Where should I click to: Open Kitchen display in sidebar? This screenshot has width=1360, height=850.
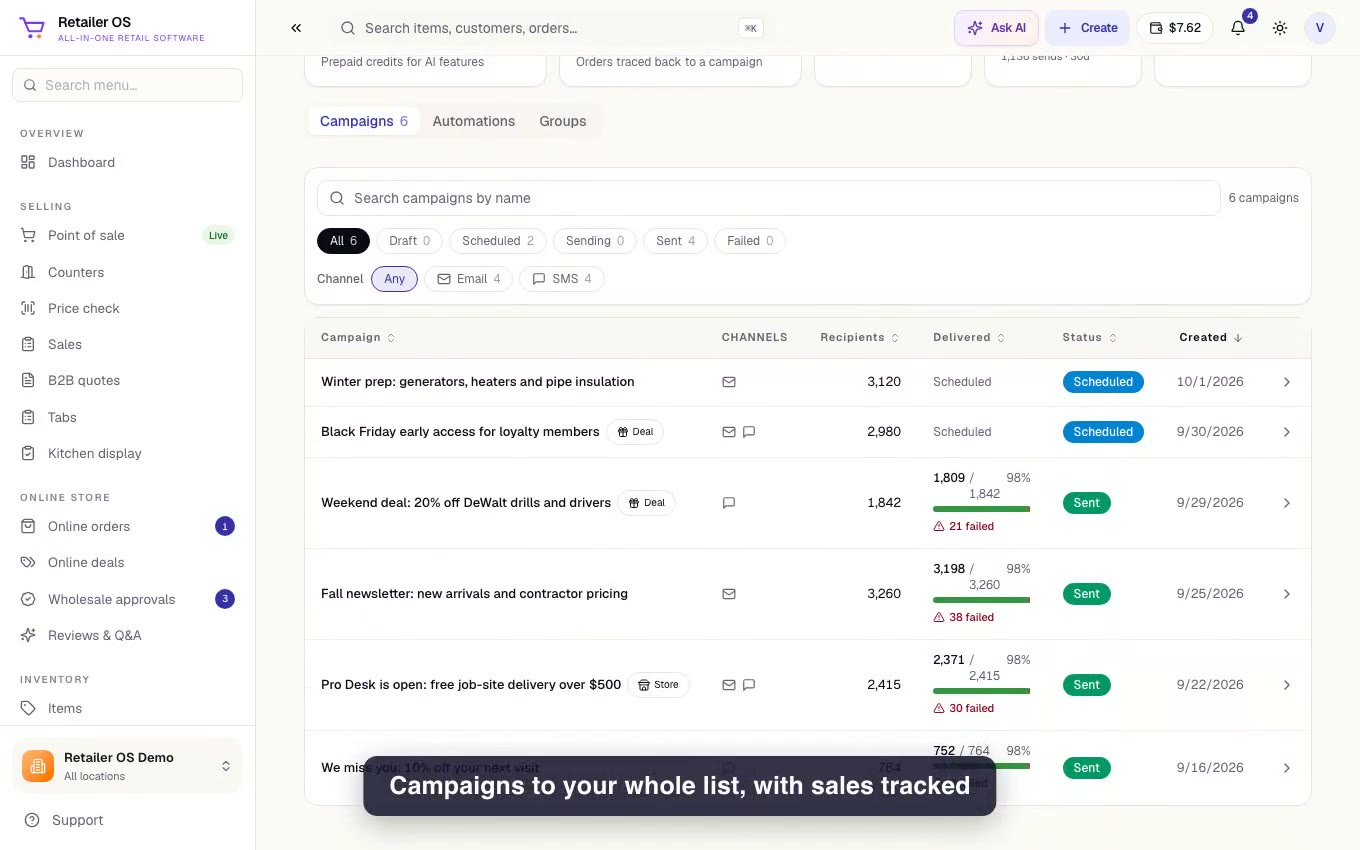pyautogui.click(x=127, y=453)
